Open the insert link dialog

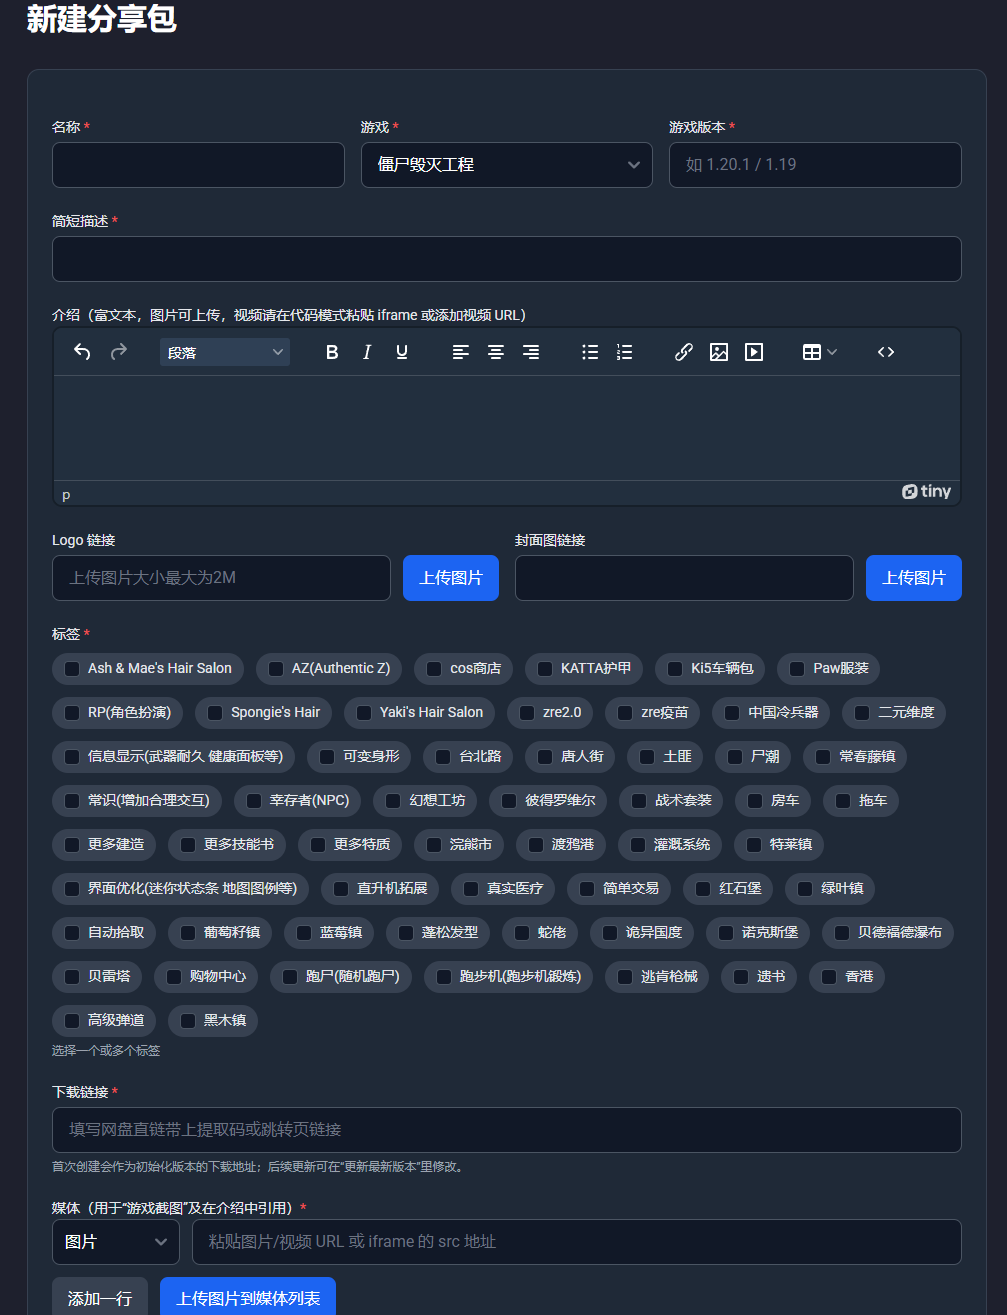pos(684,352)
